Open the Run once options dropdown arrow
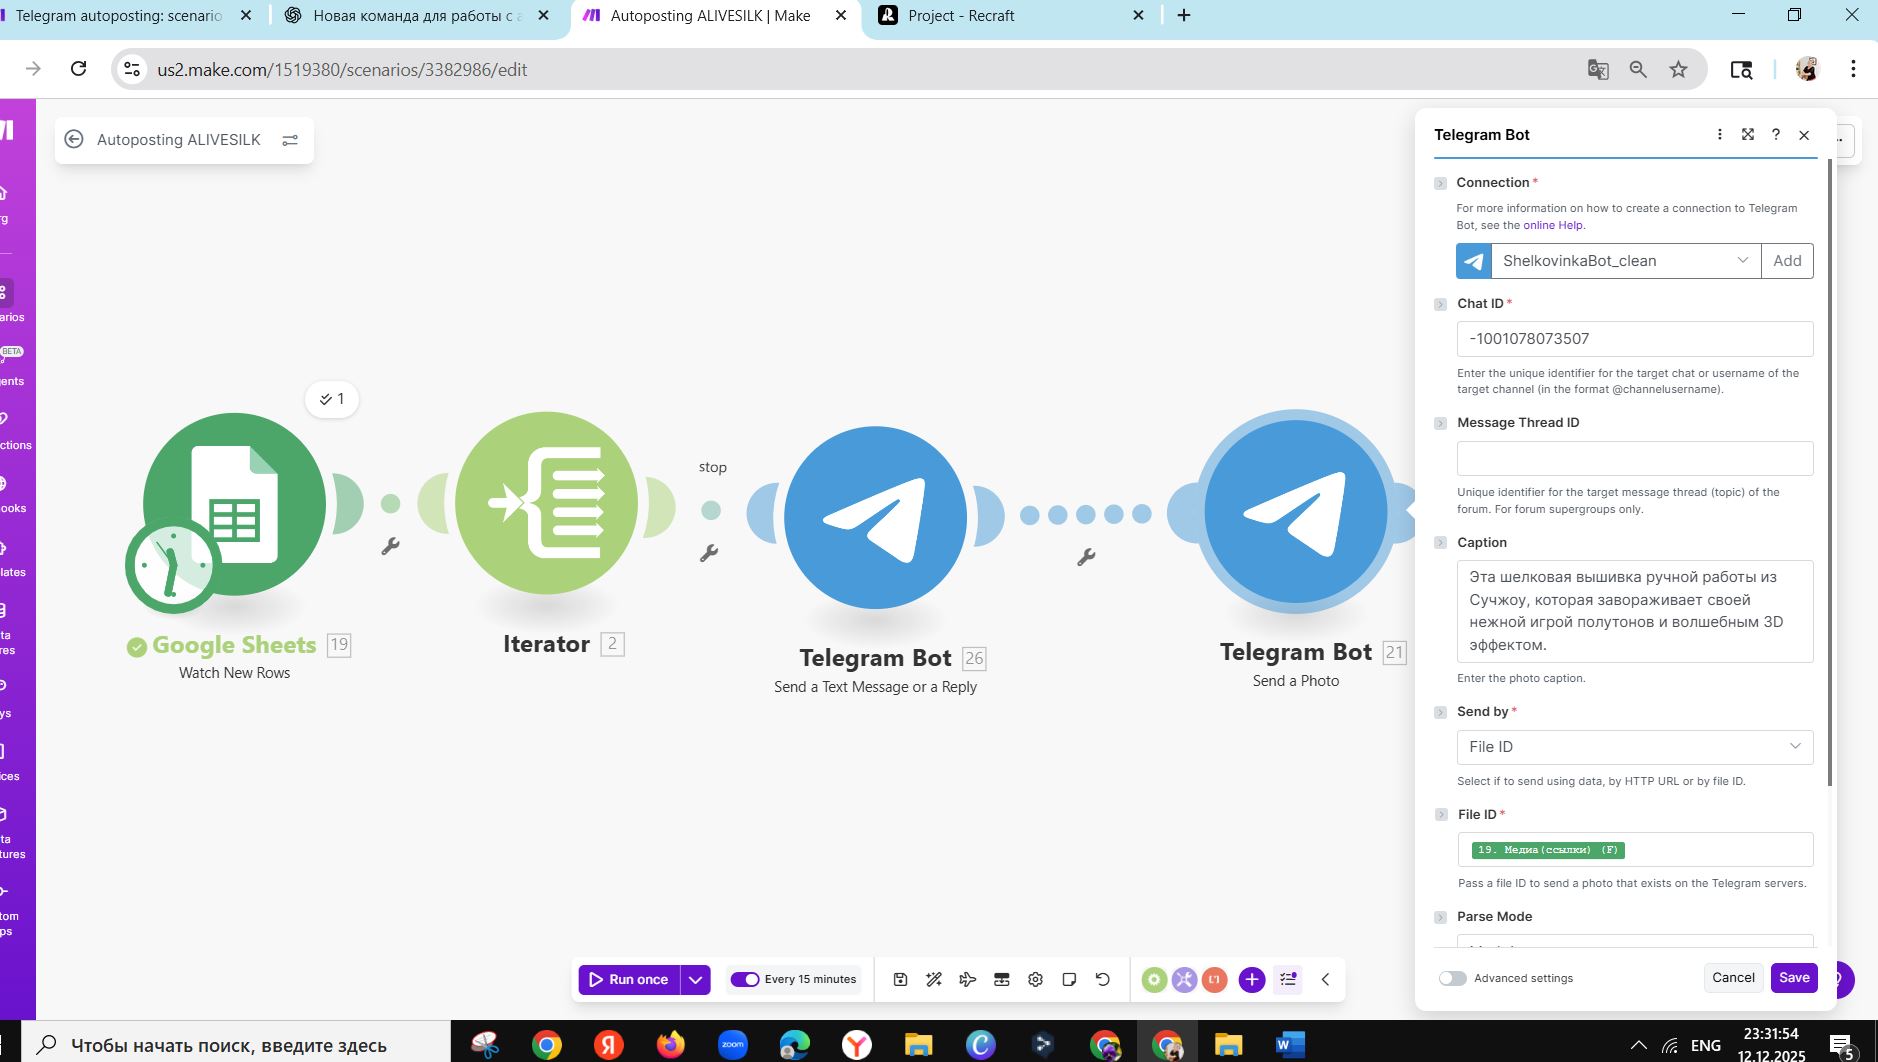Image resolution: width=1878 pixels, height=1062 pixels. point(695,980)
